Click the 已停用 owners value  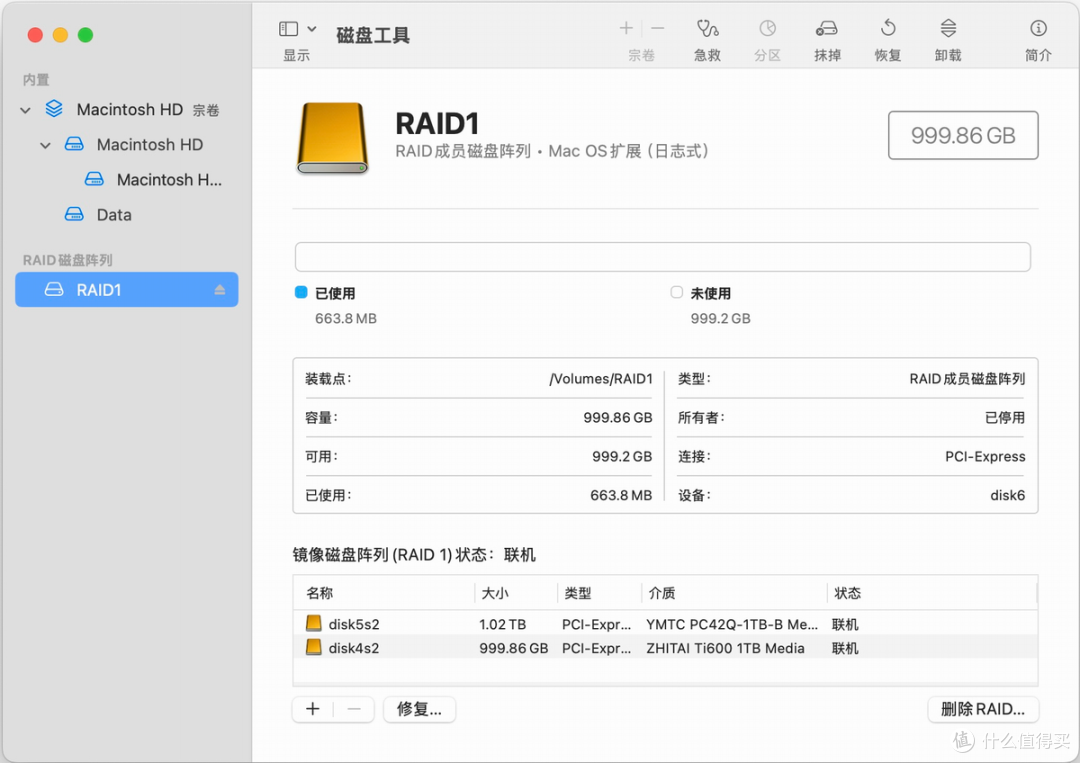[1005, 417]
